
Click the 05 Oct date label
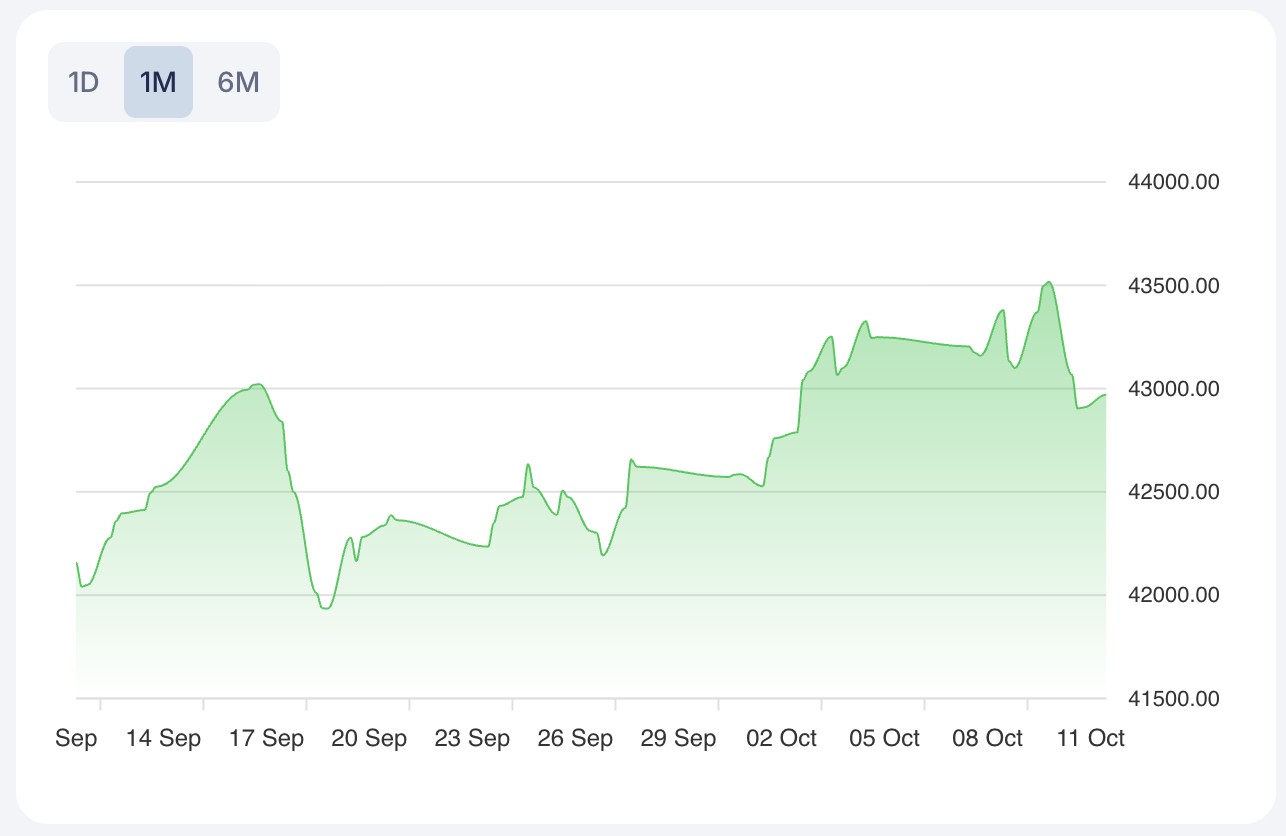[x=884, y=739]
